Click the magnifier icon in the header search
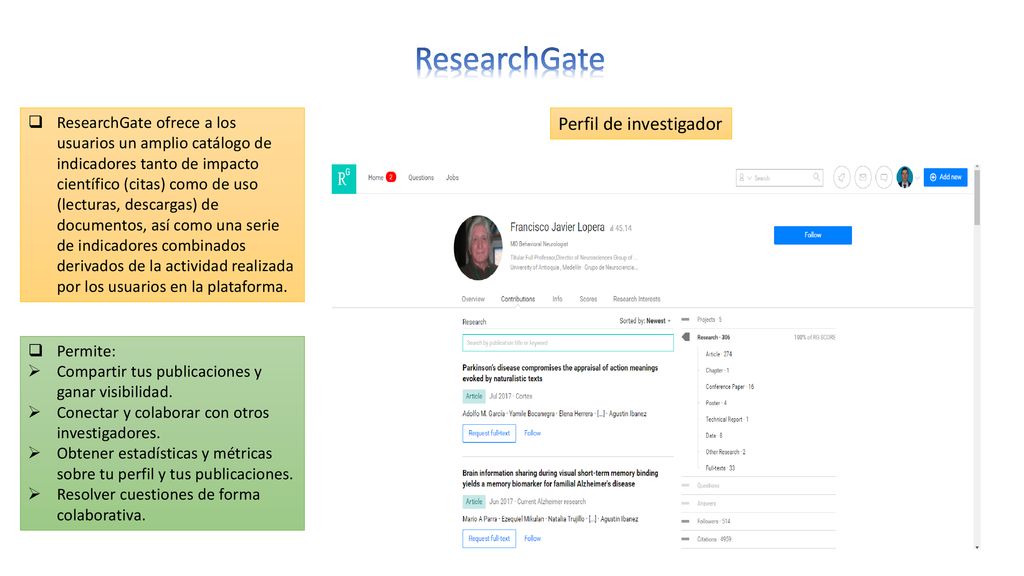The height and width of the screenshot is (576, 1024). pyautogui.click(x=816, y=177)
